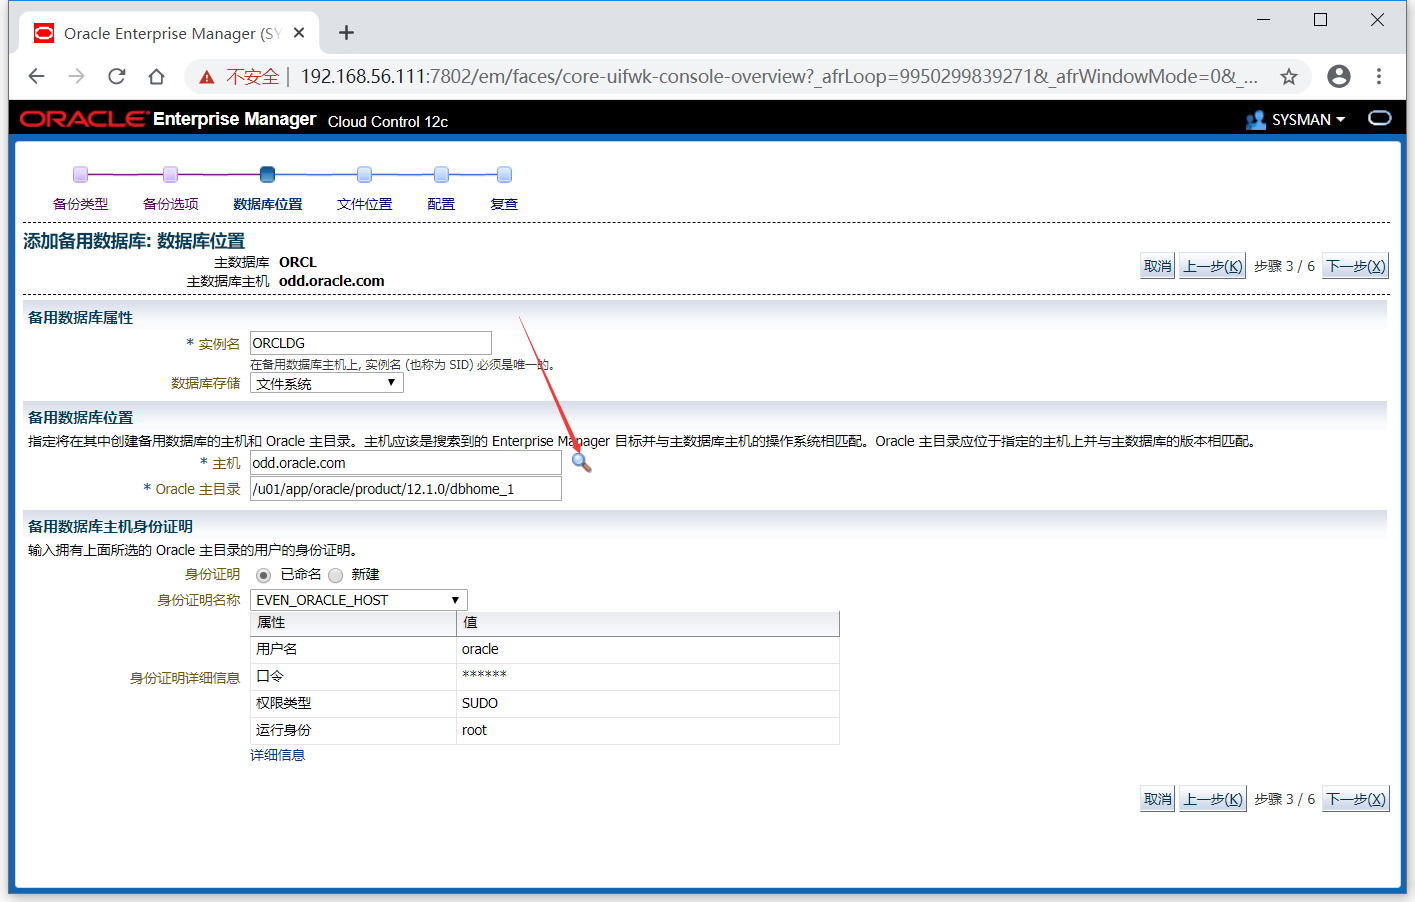
Task: Click the 备用数据库主机身份证明 section header
Action: pyautogui.click(x=110, y=526)
